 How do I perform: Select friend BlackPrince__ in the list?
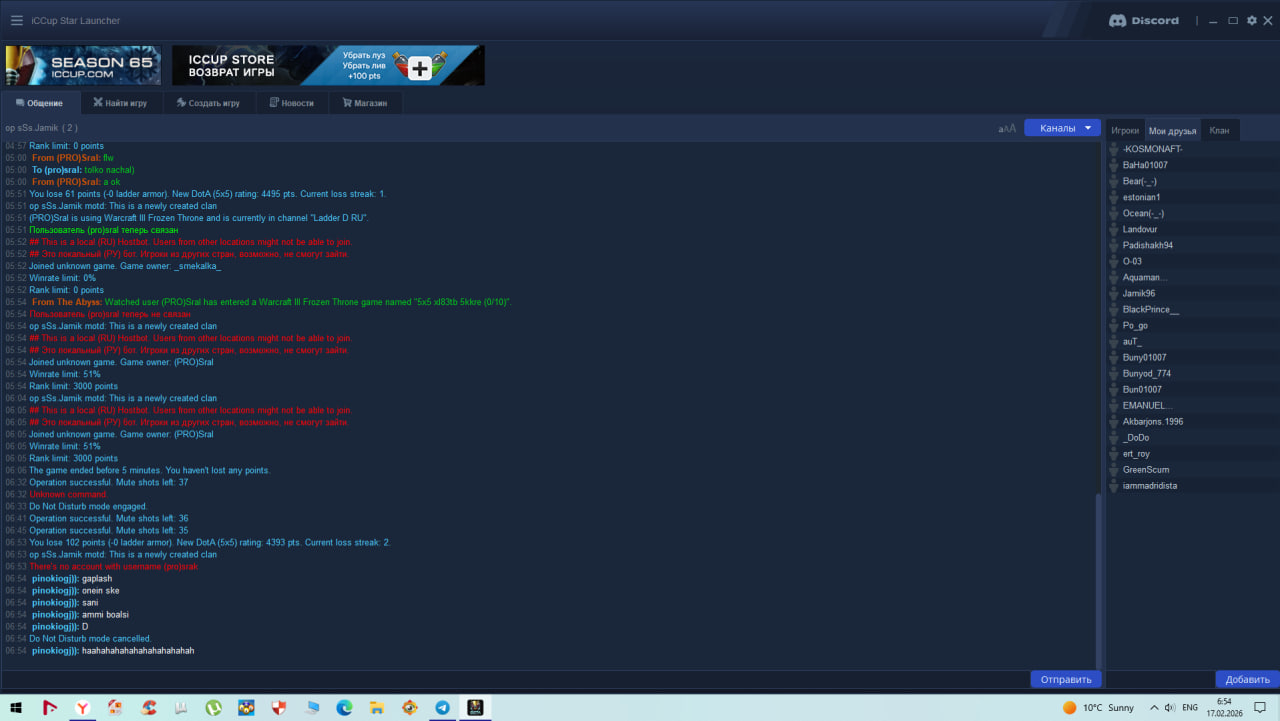coord(1192,309)
